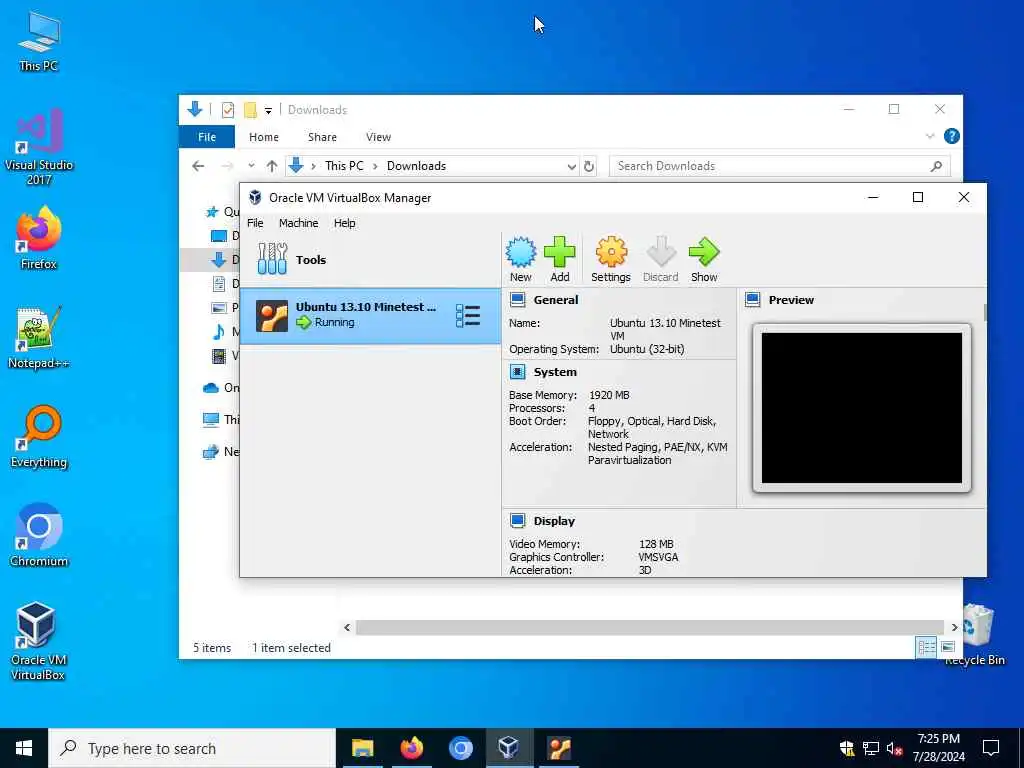Click Properties checkmark icon in Explorer title bar
1024x768 pixels.
[227, 110]
